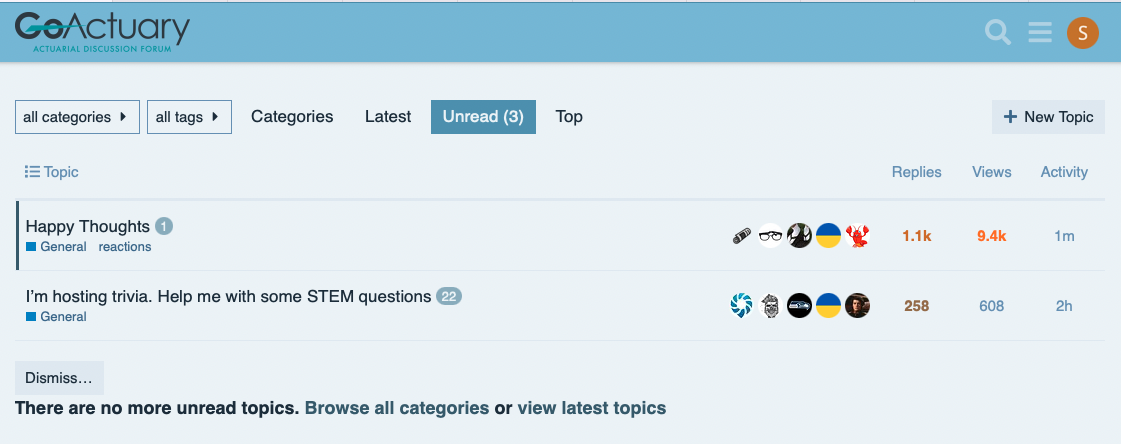Click the glasses avatar on Happy Thoughts

pyautogui.click(x=771, y=236)
